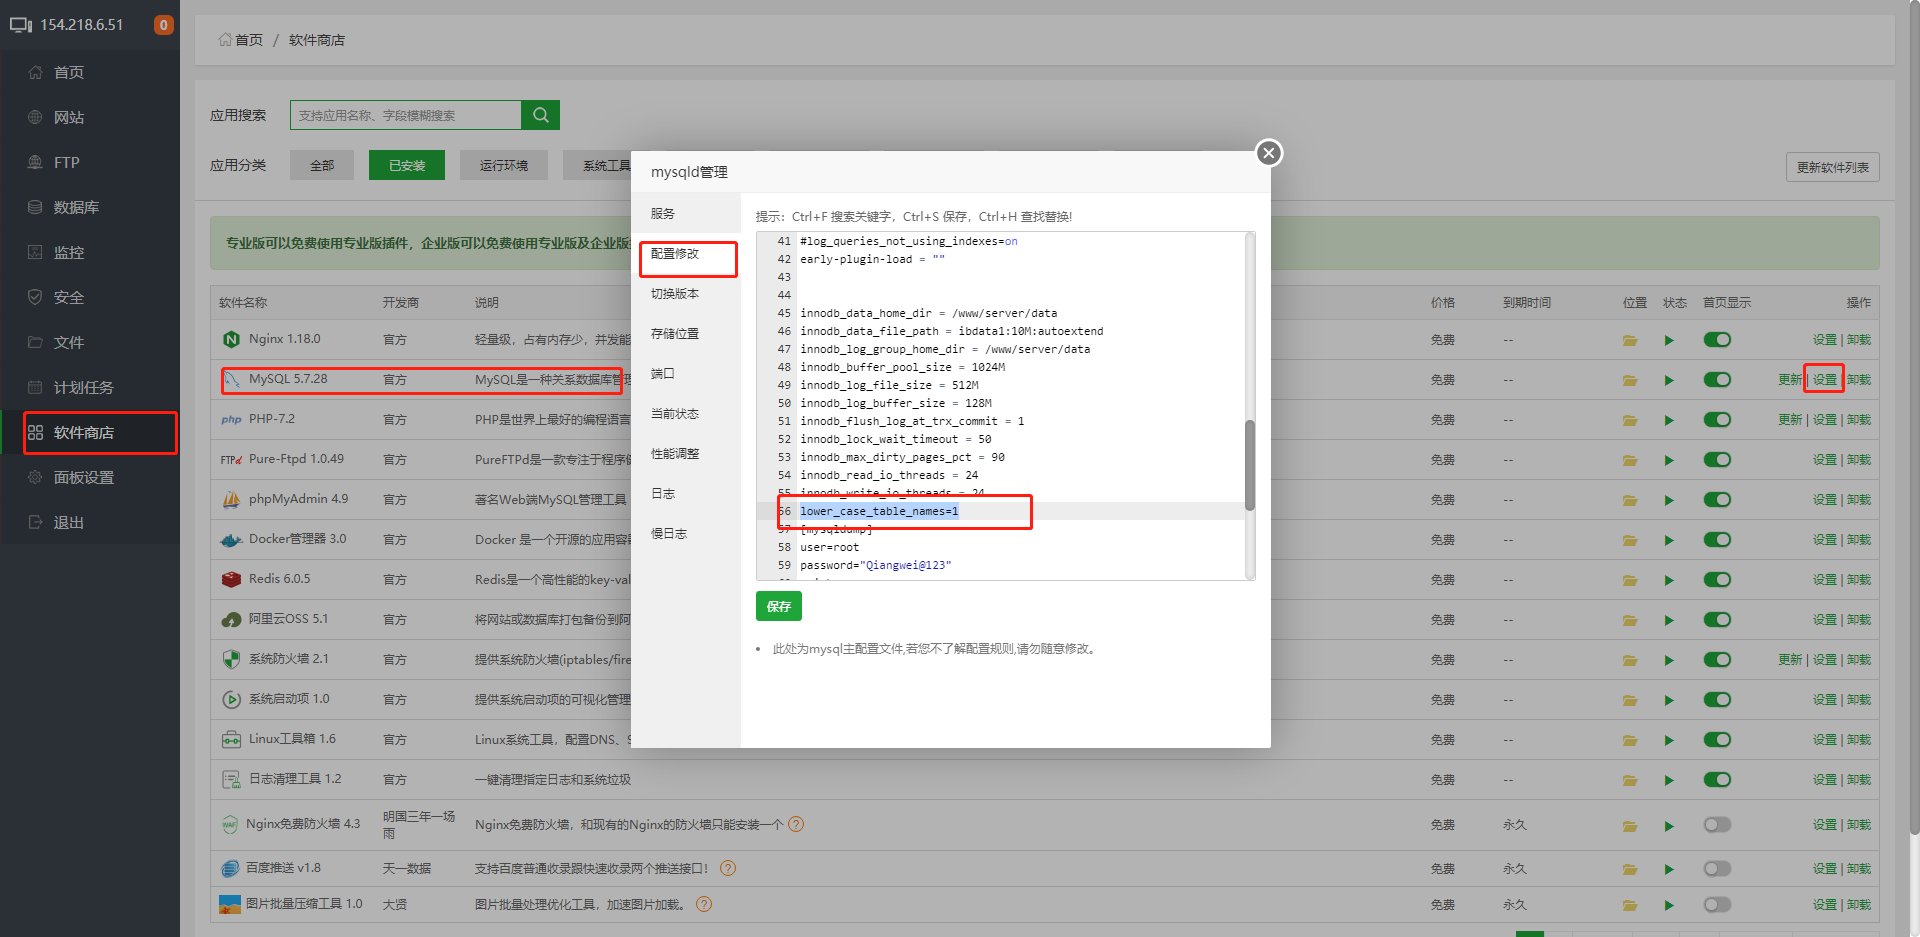
Task: Open 当前状态 tab in mysqld dialog
Action: [x=687, y=414]
